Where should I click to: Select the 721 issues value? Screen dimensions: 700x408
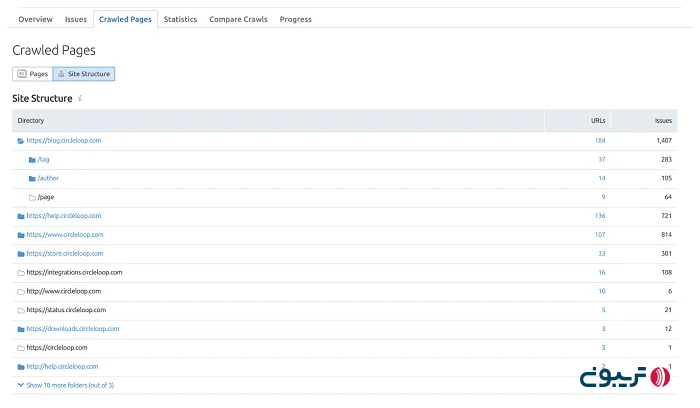pos(666,216)
